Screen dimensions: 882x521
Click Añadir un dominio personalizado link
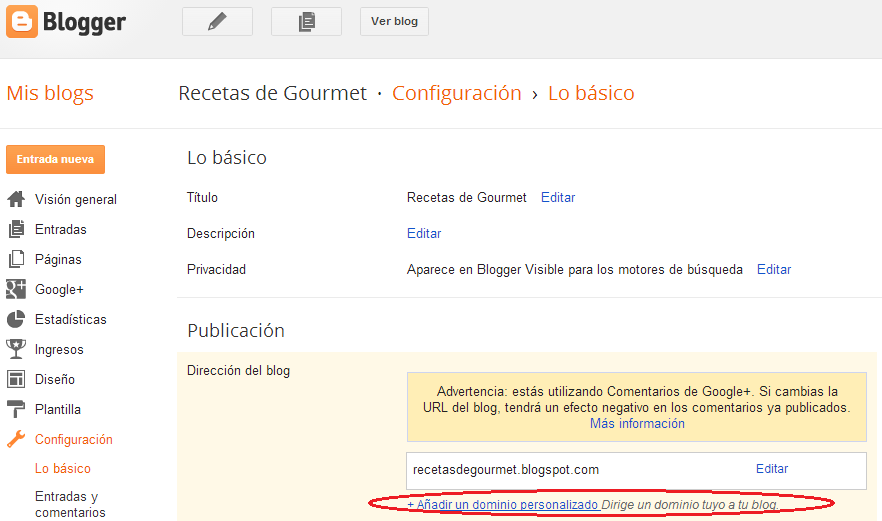pyautogui.click(x=503, y=505)
